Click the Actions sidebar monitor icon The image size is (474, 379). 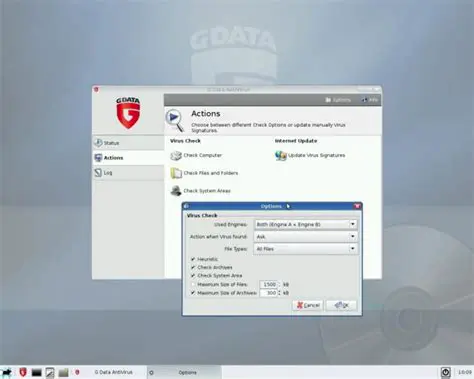tap(98, 158)
